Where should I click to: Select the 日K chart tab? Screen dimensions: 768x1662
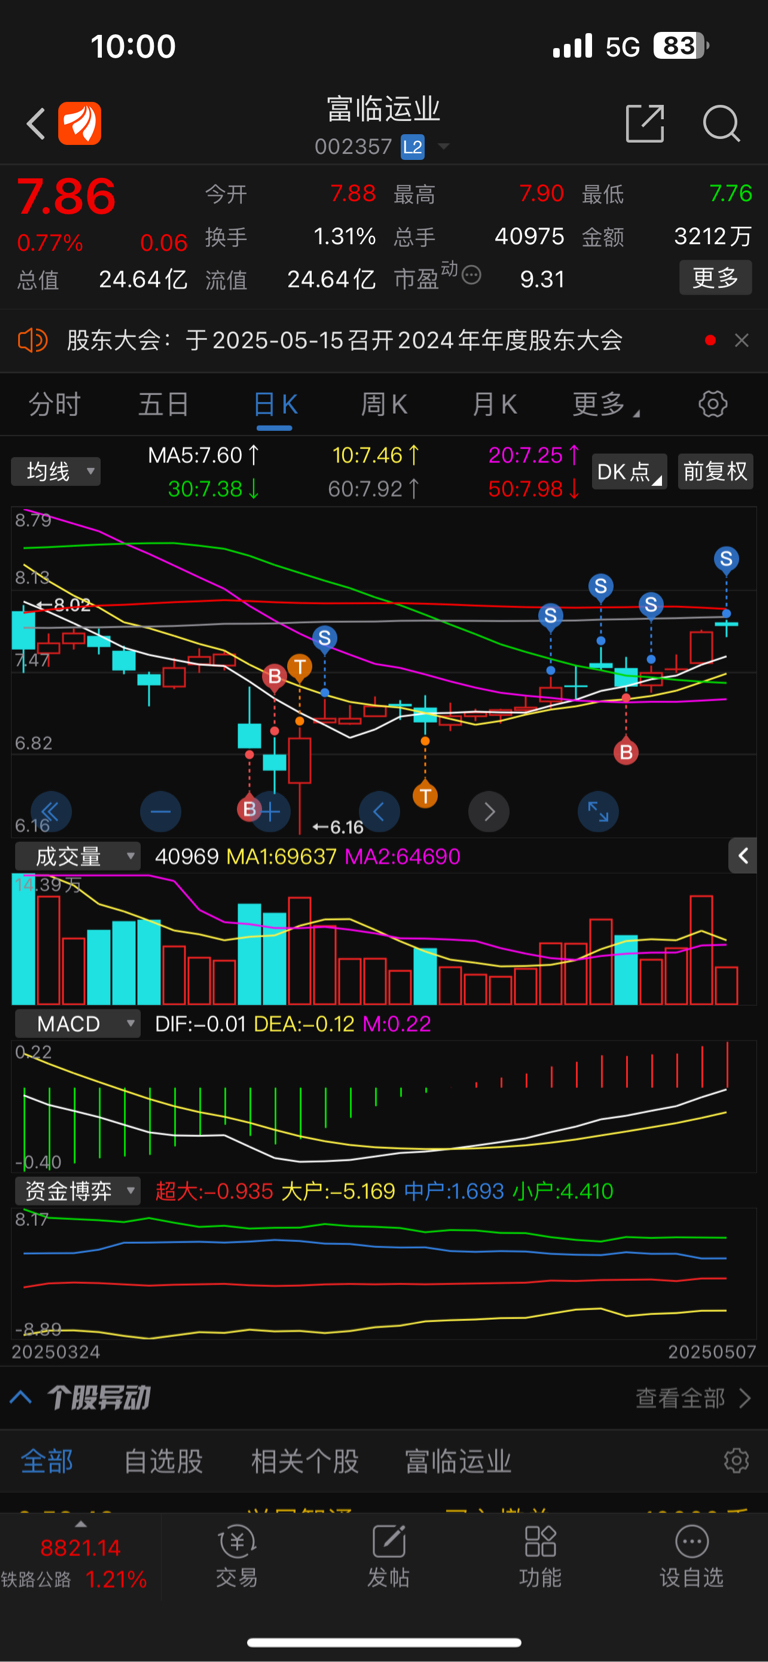pos(275,405)
